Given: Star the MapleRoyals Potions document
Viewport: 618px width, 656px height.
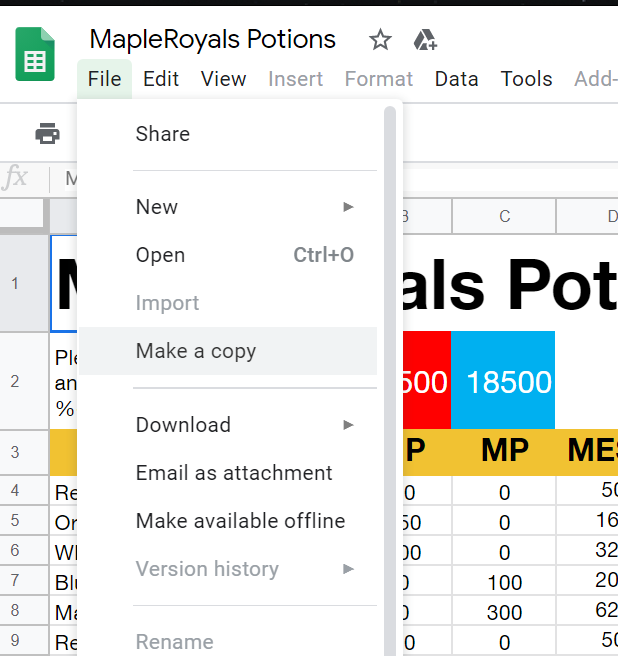Looking at the screenshot, I should pos(380,40).
